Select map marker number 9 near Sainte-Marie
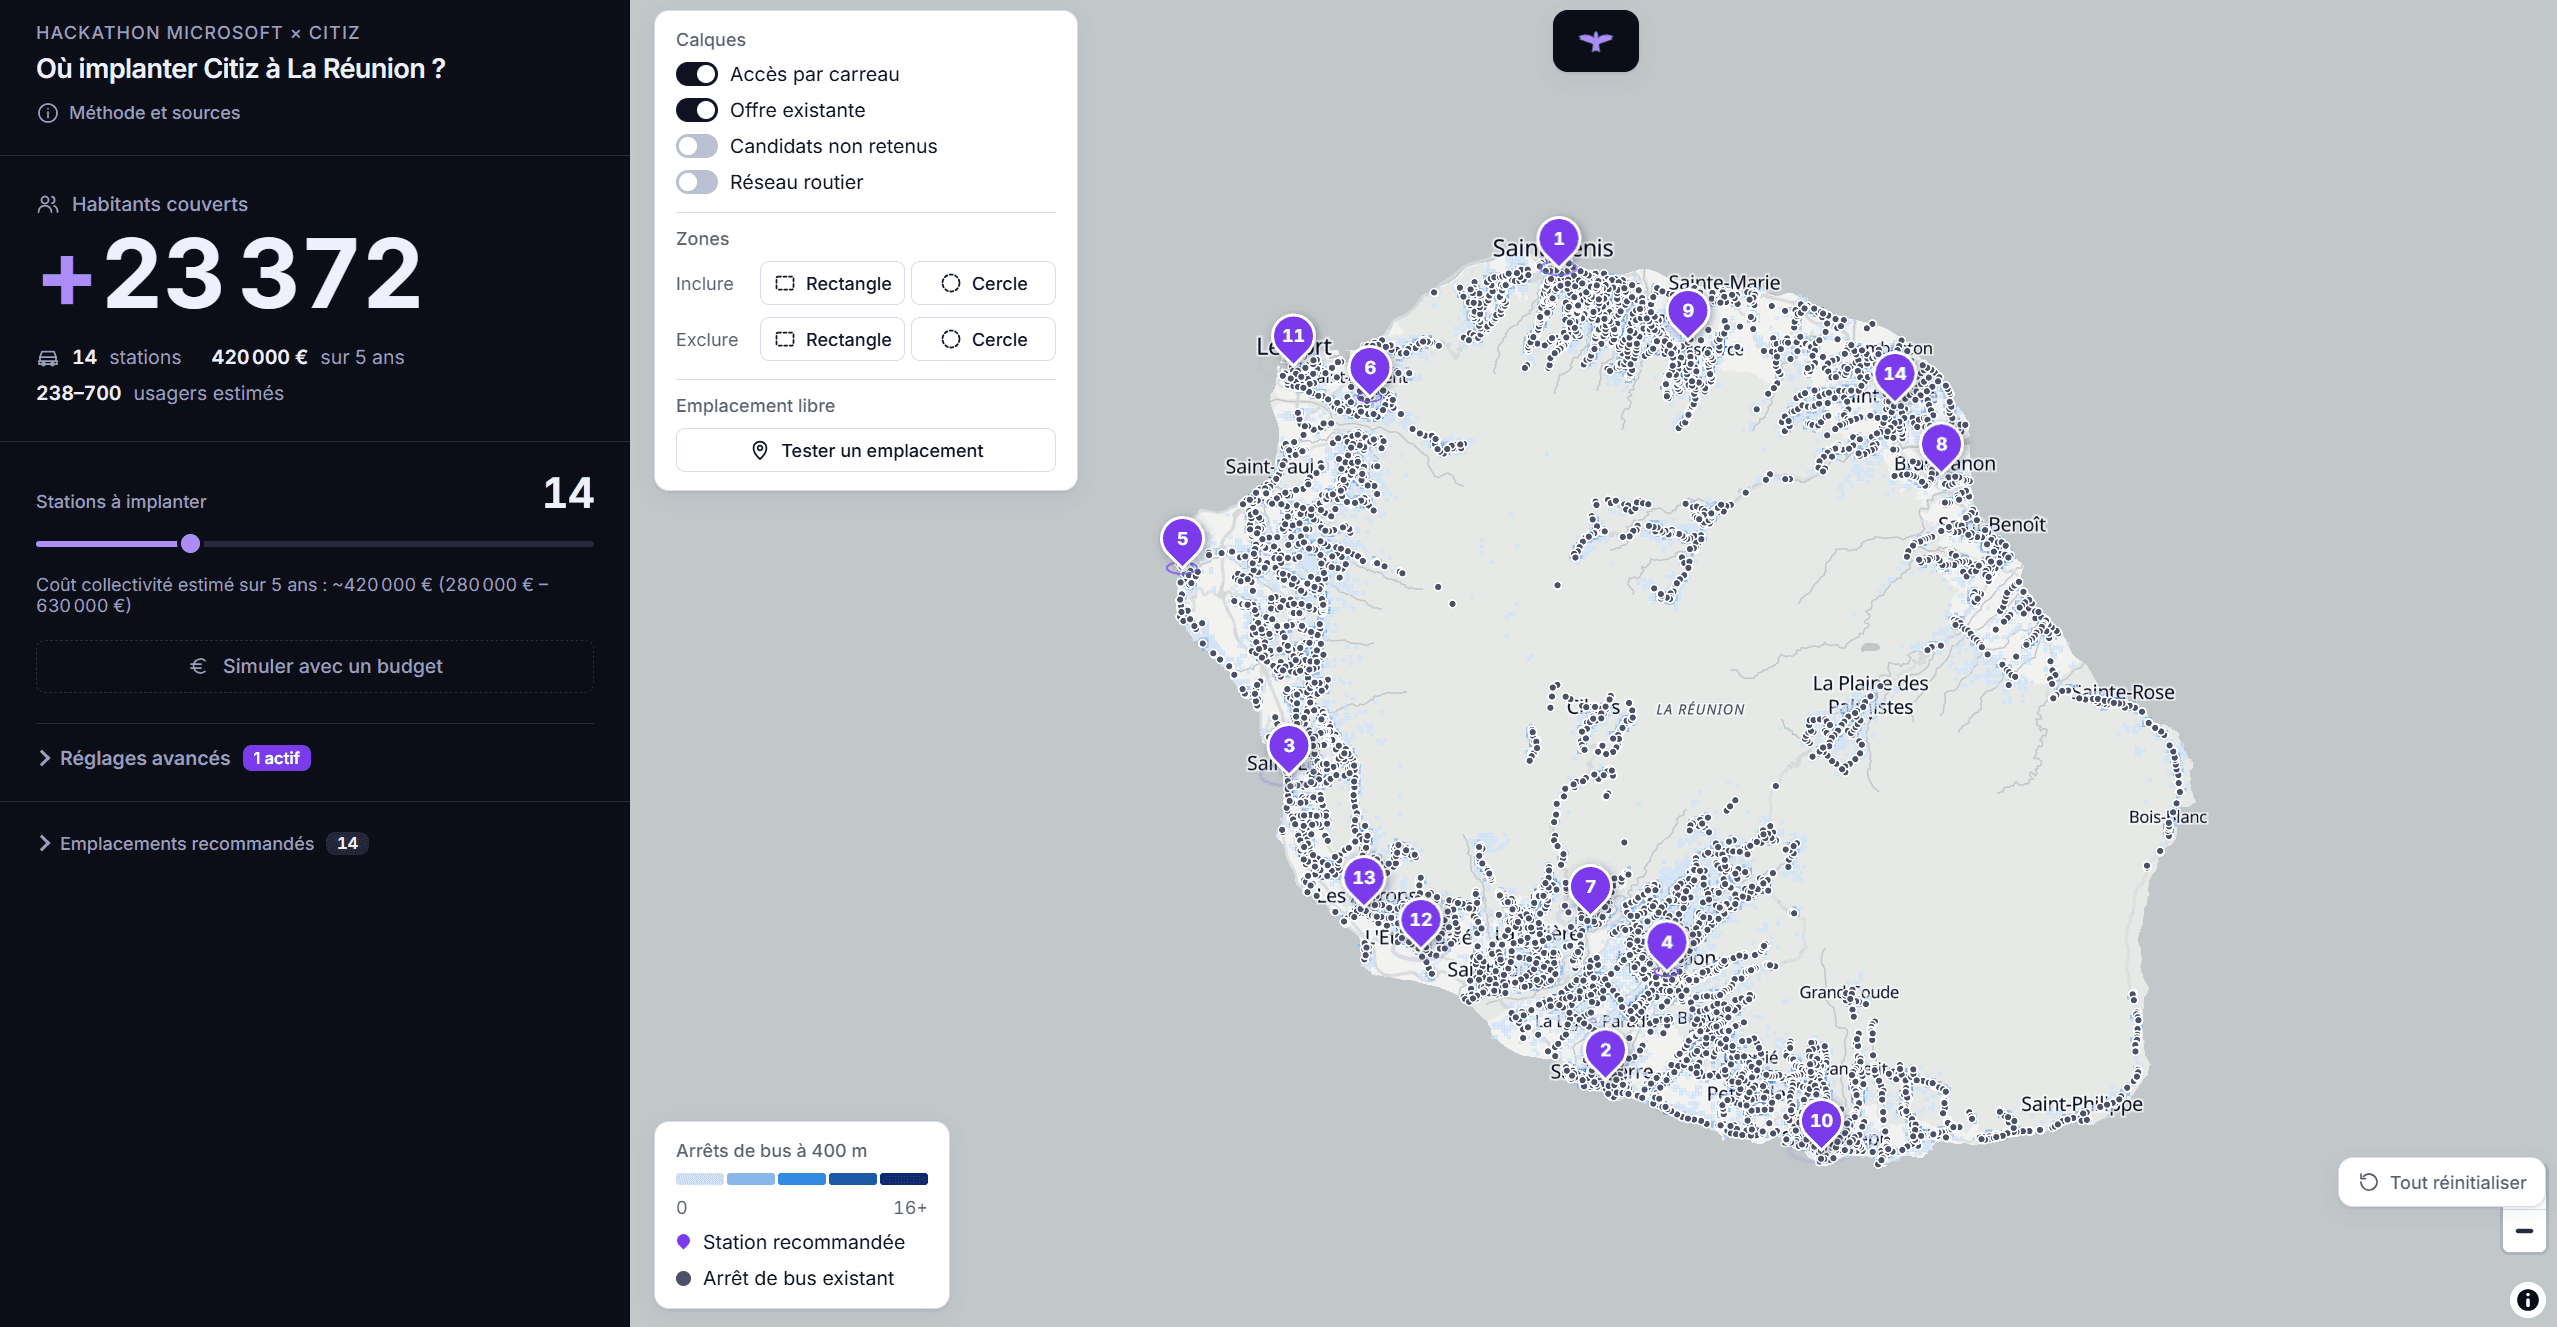This screenshot has width=2557, height=1327. pos(1688,313)
